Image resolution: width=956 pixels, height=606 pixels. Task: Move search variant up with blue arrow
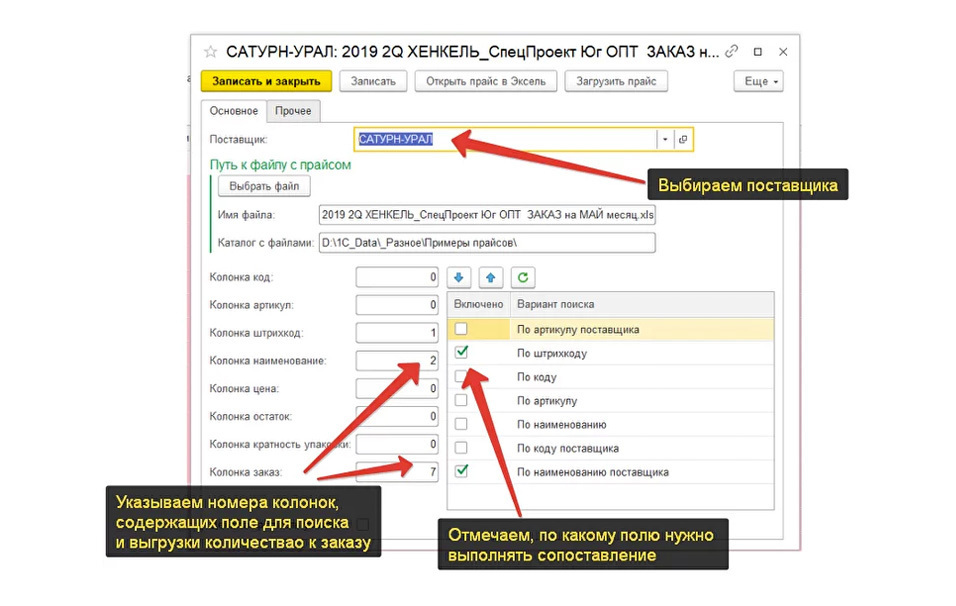(491, 277)
